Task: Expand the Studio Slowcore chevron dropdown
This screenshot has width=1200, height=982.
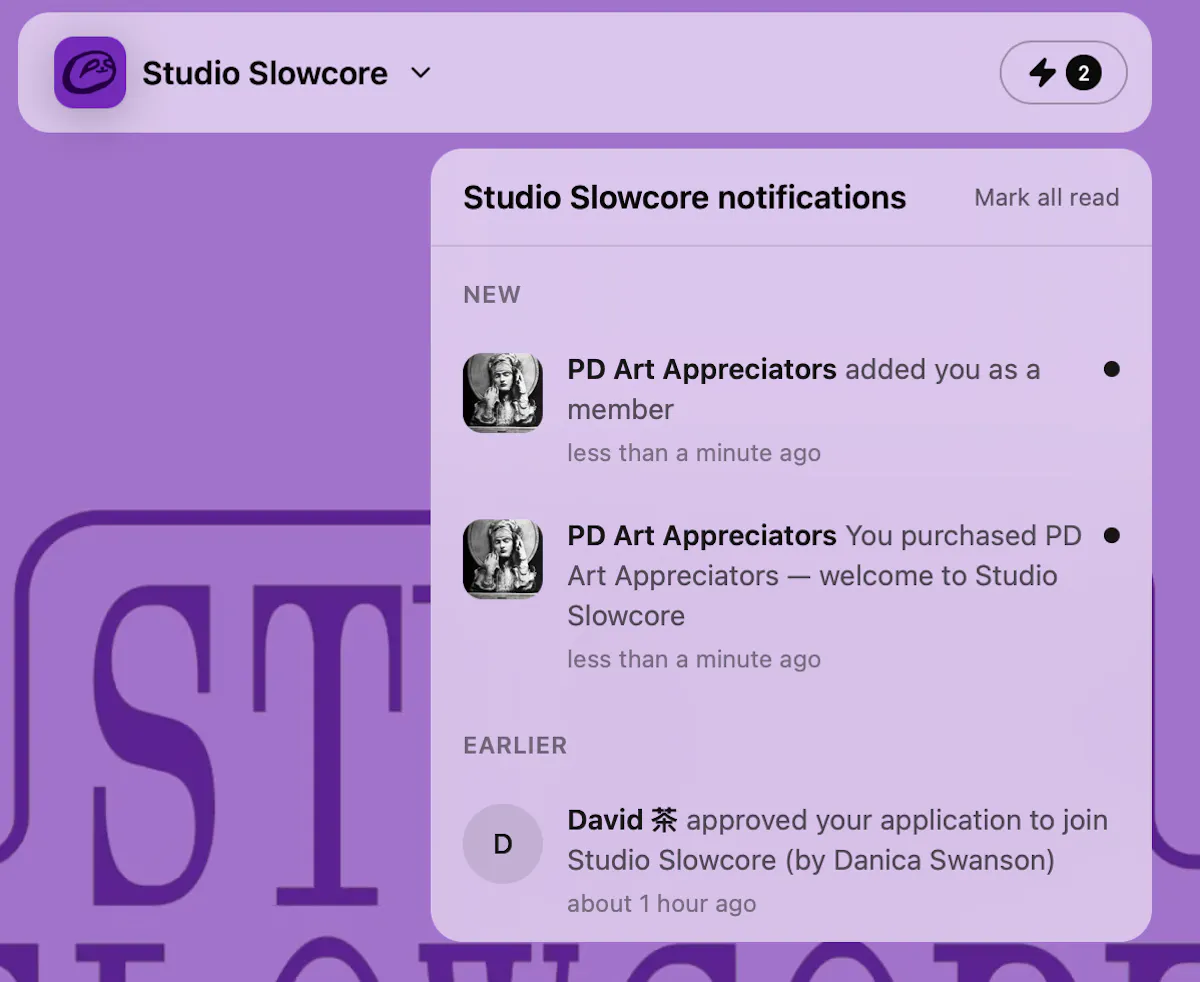Action: [421, 73]
